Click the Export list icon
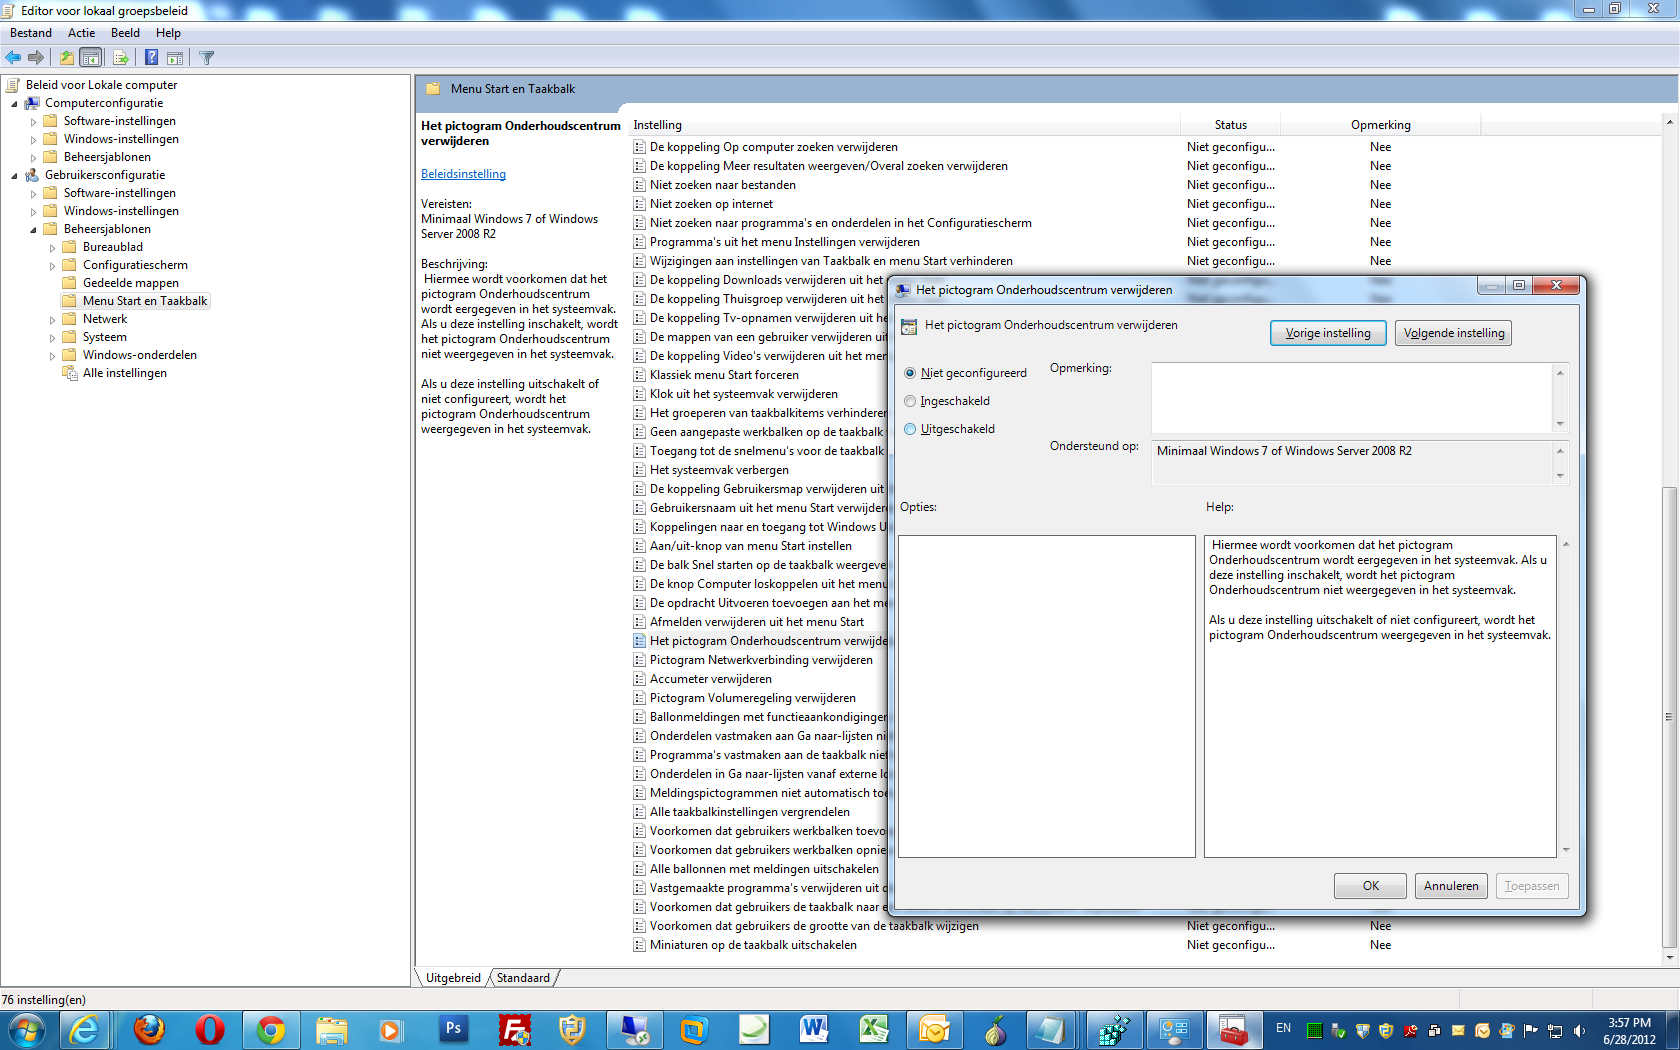The height and width of the screenshot is (1050, 1680). (119, 57)
